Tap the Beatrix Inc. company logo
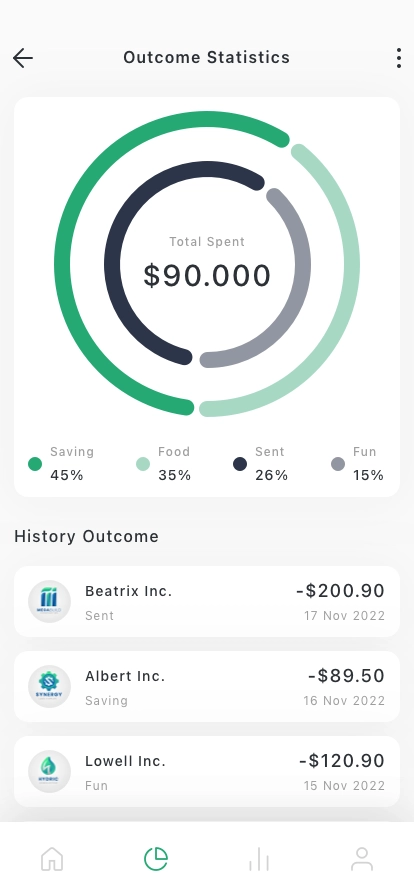The width and height of the screenshot is (414, 896). [50, 601]
